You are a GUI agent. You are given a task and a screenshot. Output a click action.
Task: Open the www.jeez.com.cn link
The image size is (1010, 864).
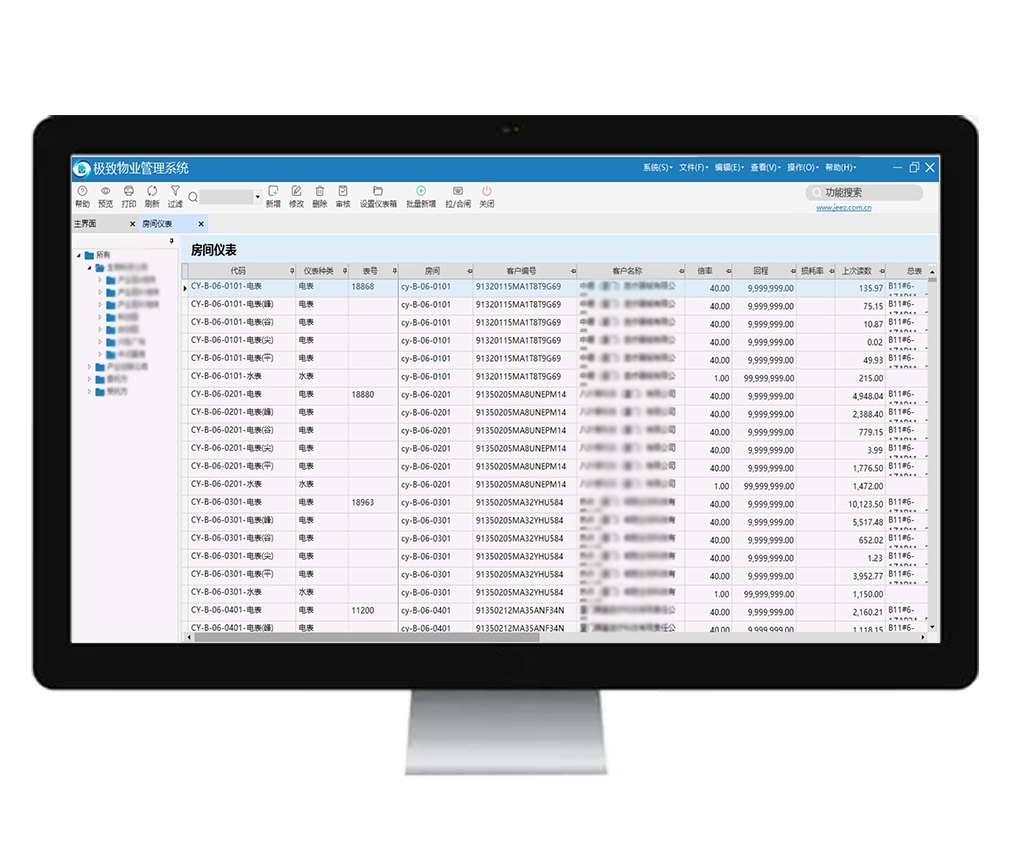(843, 208)
